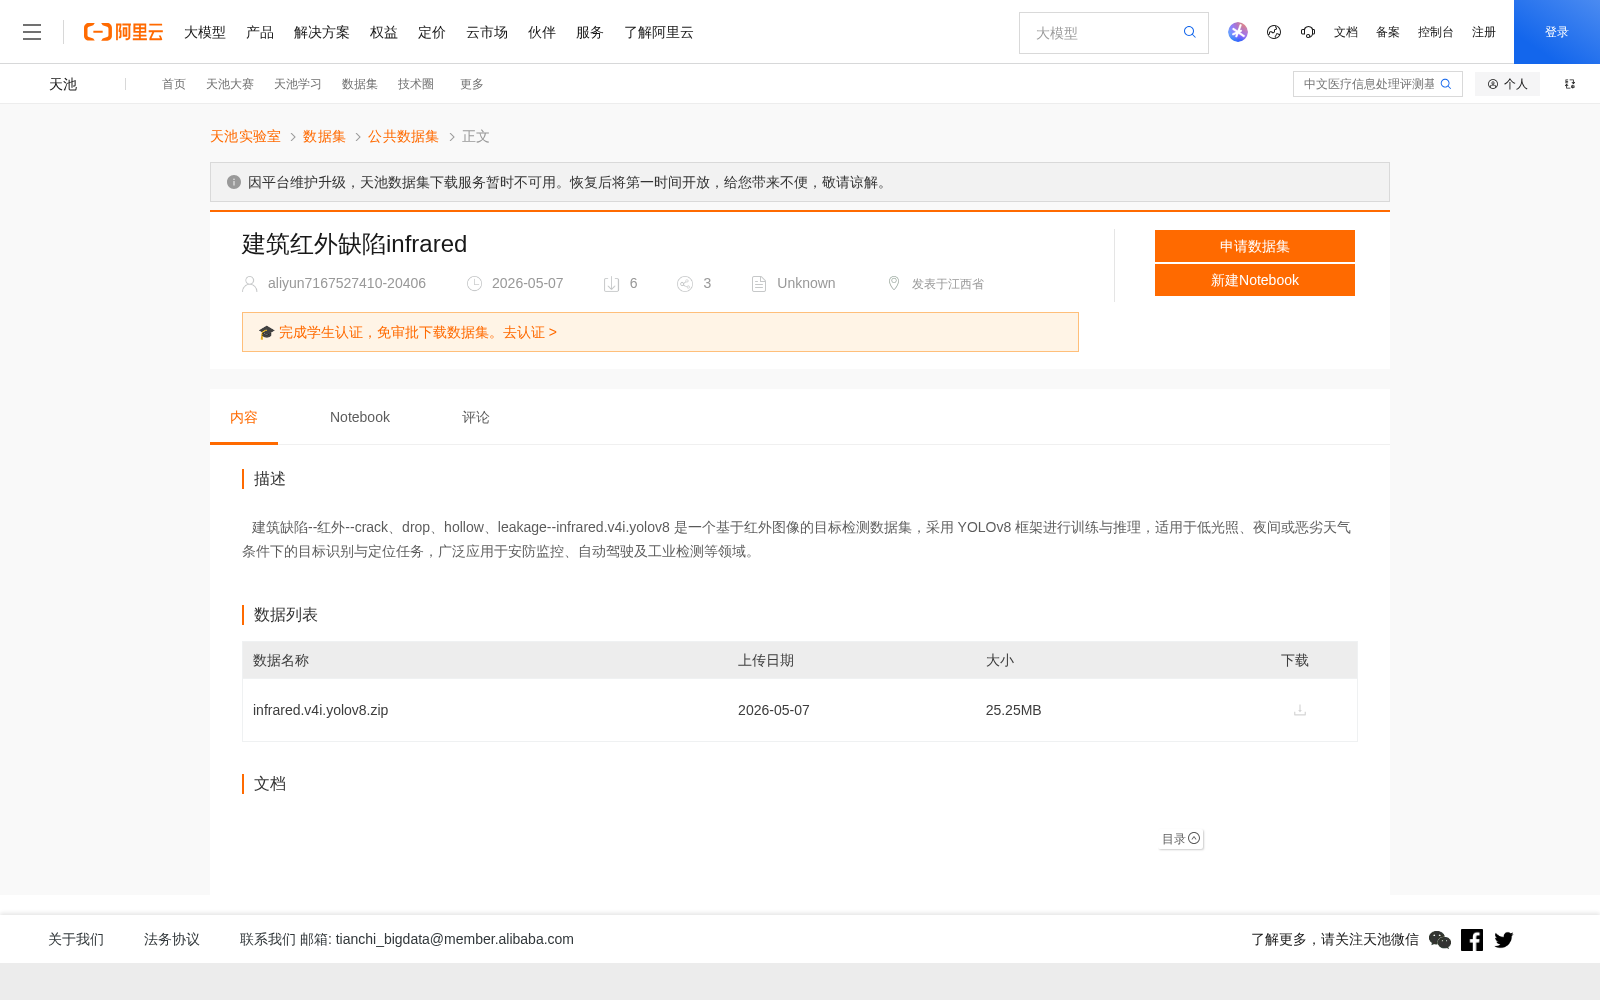Click the 申请数据集 button
Image resolution: width=1600 pixels, height=1000 pixels.
pos(1255,246)
